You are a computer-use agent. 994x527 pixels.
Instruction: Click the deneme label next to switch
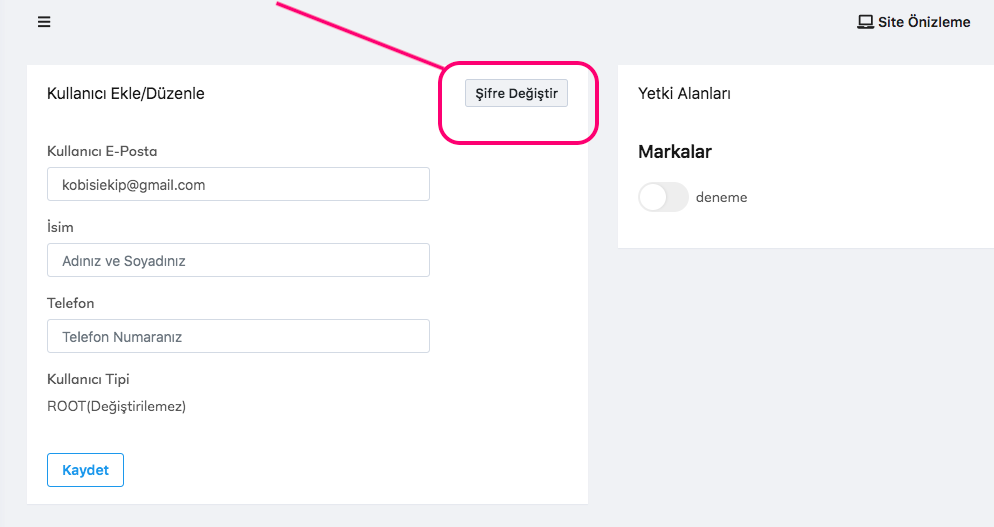[x=721, y=197]
